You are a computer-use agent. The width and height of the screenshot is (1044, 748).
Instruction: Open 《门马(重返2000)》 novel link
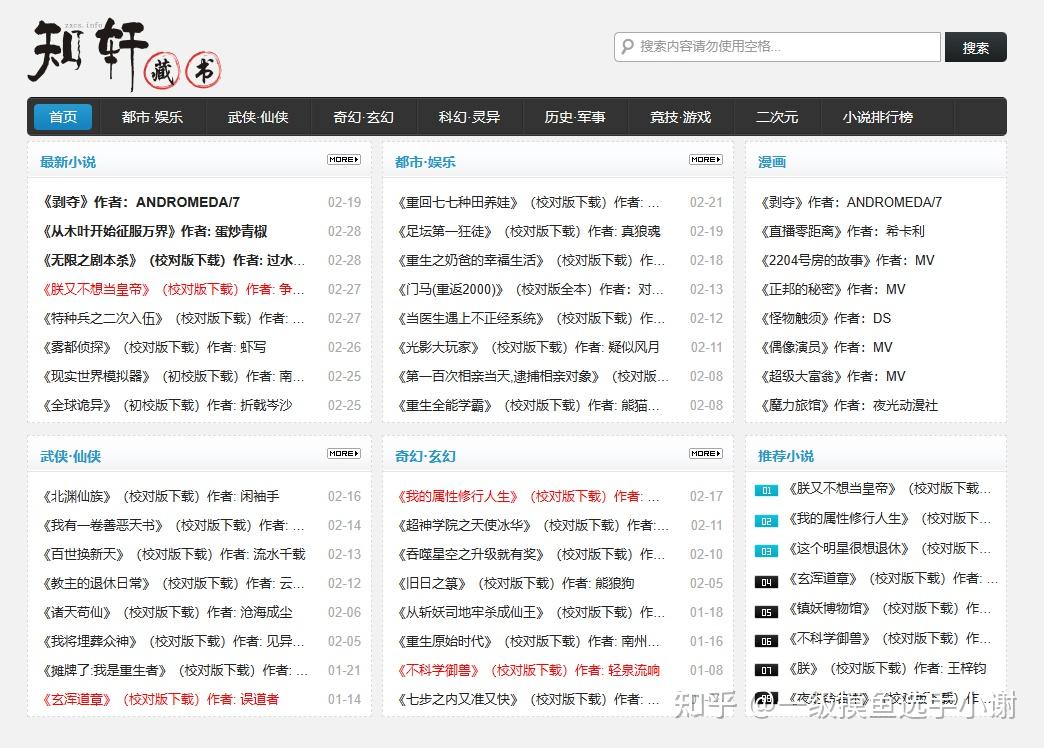pos(530,290)
